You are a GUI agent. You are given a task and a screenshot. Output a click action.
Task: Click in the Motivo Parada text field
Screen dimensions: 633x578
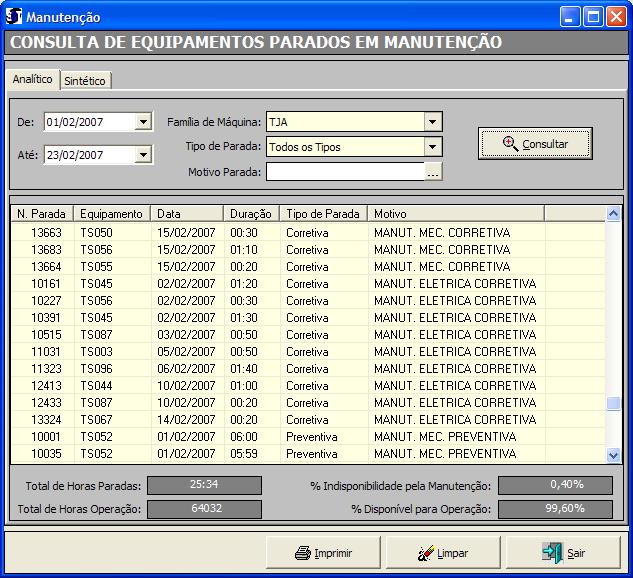point(345,172)
